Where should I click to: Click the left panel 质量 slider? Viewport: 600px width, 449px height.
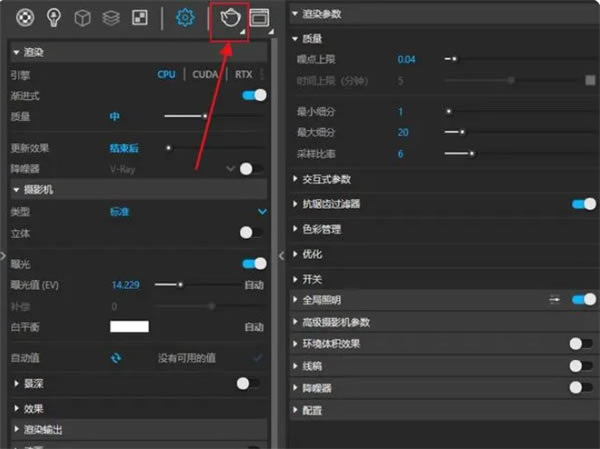(x=214, y=116)
